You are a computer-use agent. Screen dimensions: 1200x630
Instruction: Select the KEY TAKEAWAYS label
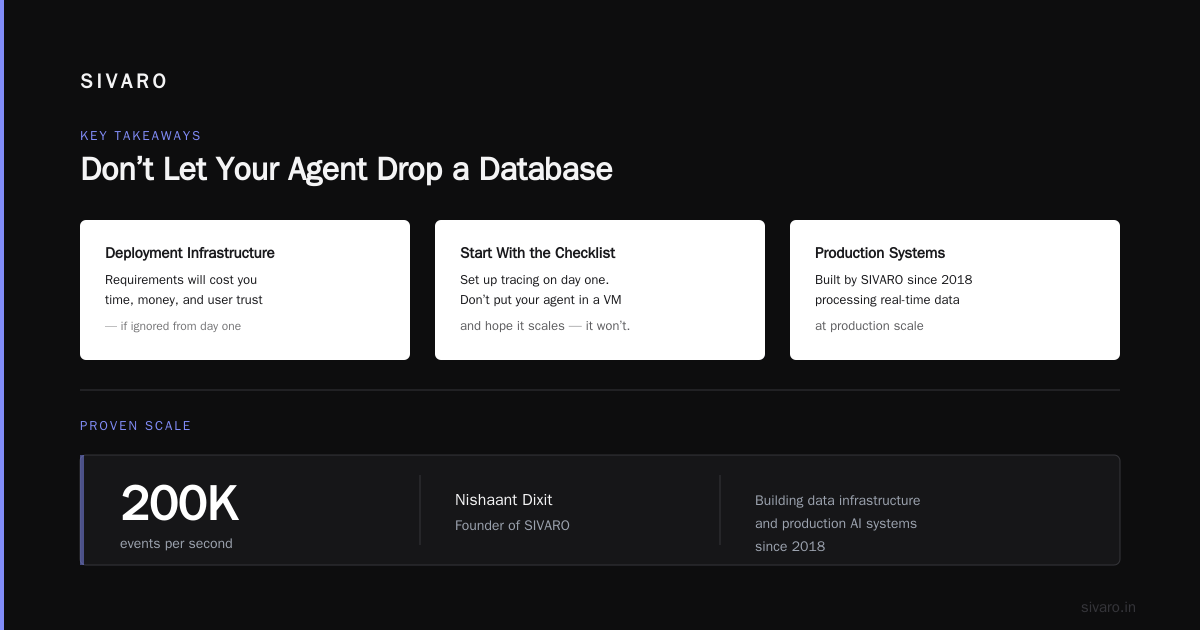tap(141, 136)
